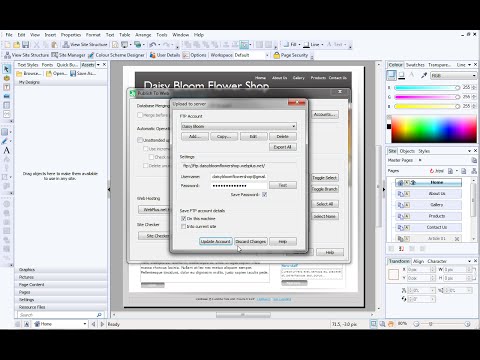Click the Undo arrow icon
This screenshot has width=480, height=360.
click(153, 45)
